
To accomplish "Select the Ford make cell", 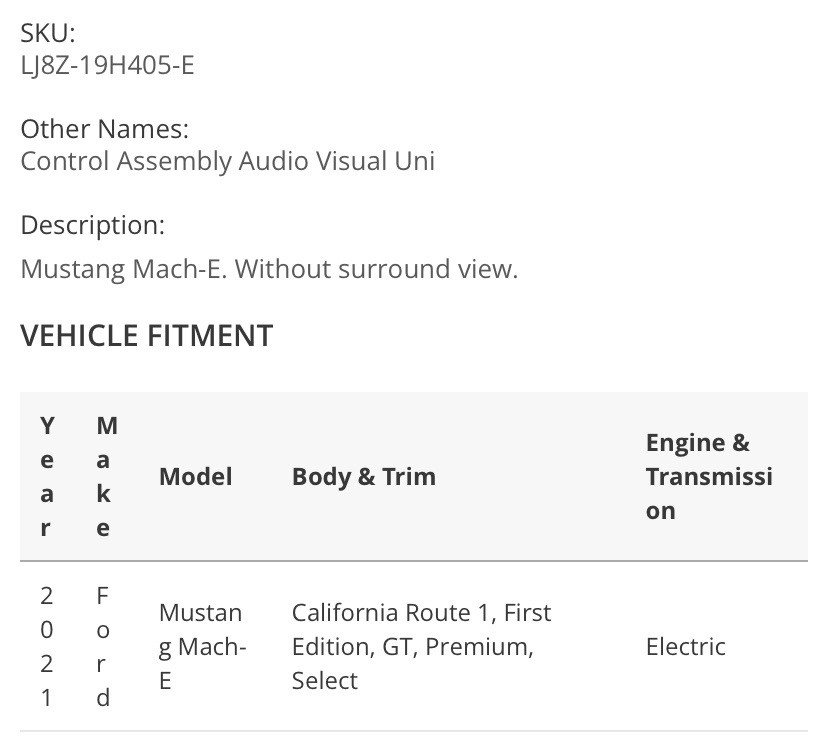I will 103,647.
